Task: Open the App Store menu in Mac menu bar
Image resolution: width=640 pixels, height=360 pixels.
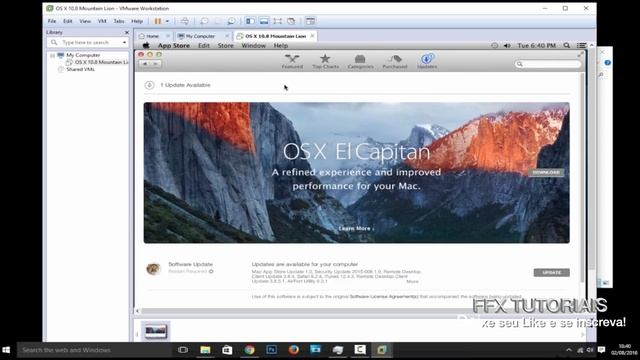Action: tap(174, 46)
